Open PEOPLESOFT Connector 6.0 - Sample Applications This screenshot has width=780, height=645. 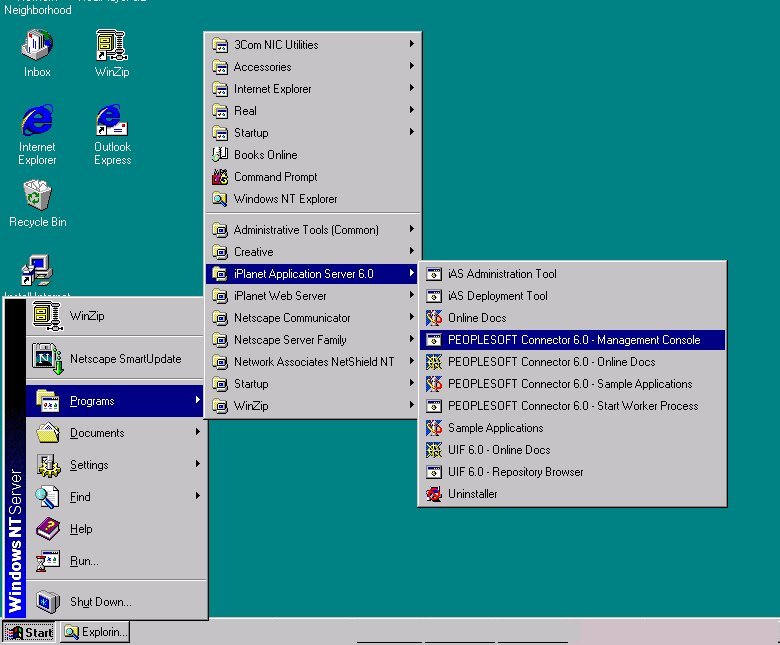[572, 384]
